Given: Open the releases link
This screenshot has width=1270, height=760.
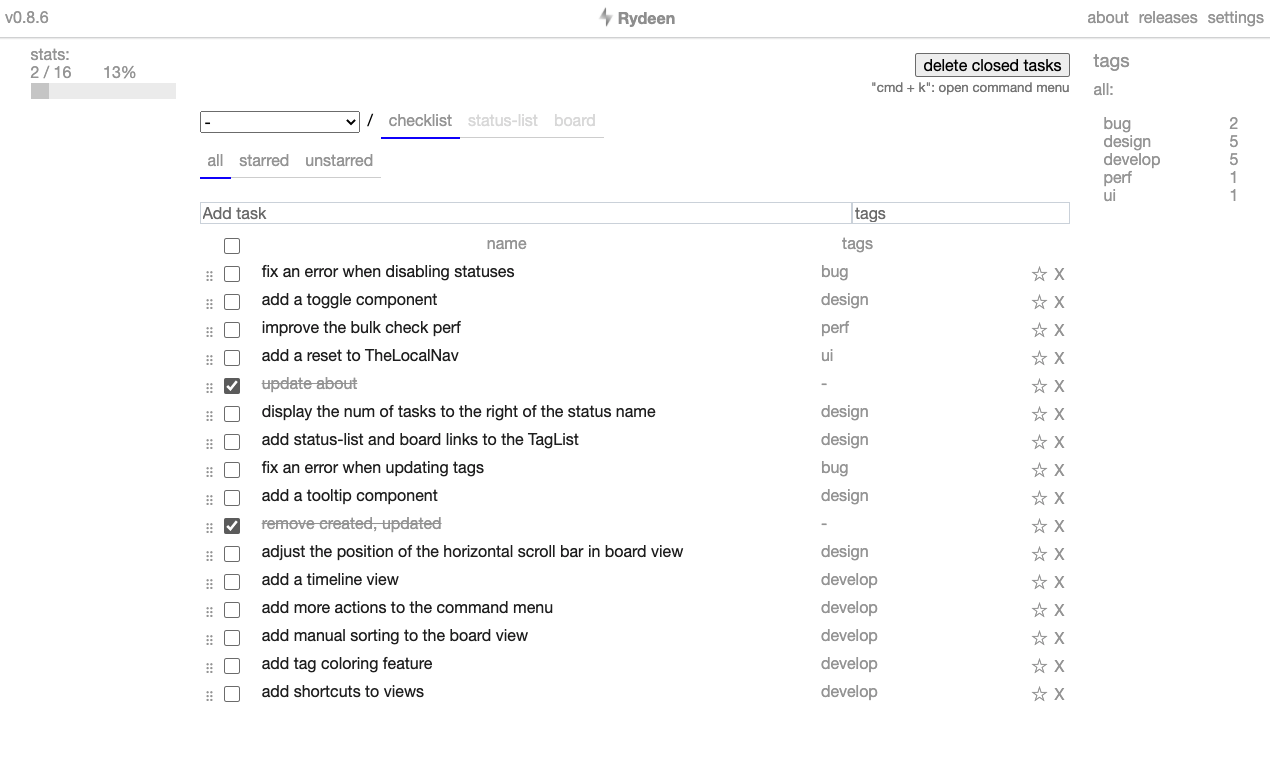Looking at the screenshot, I should coord(1168,18).
